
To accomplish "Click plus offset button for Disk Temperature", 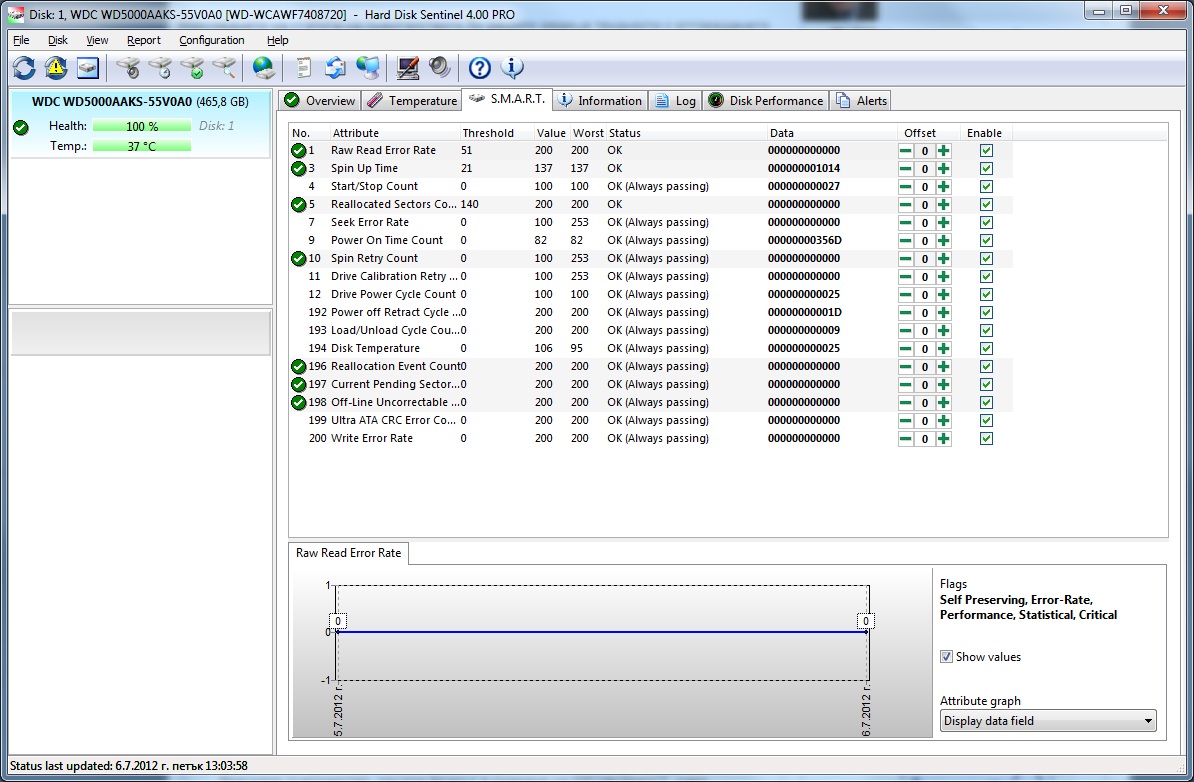I will pos(943,349).
